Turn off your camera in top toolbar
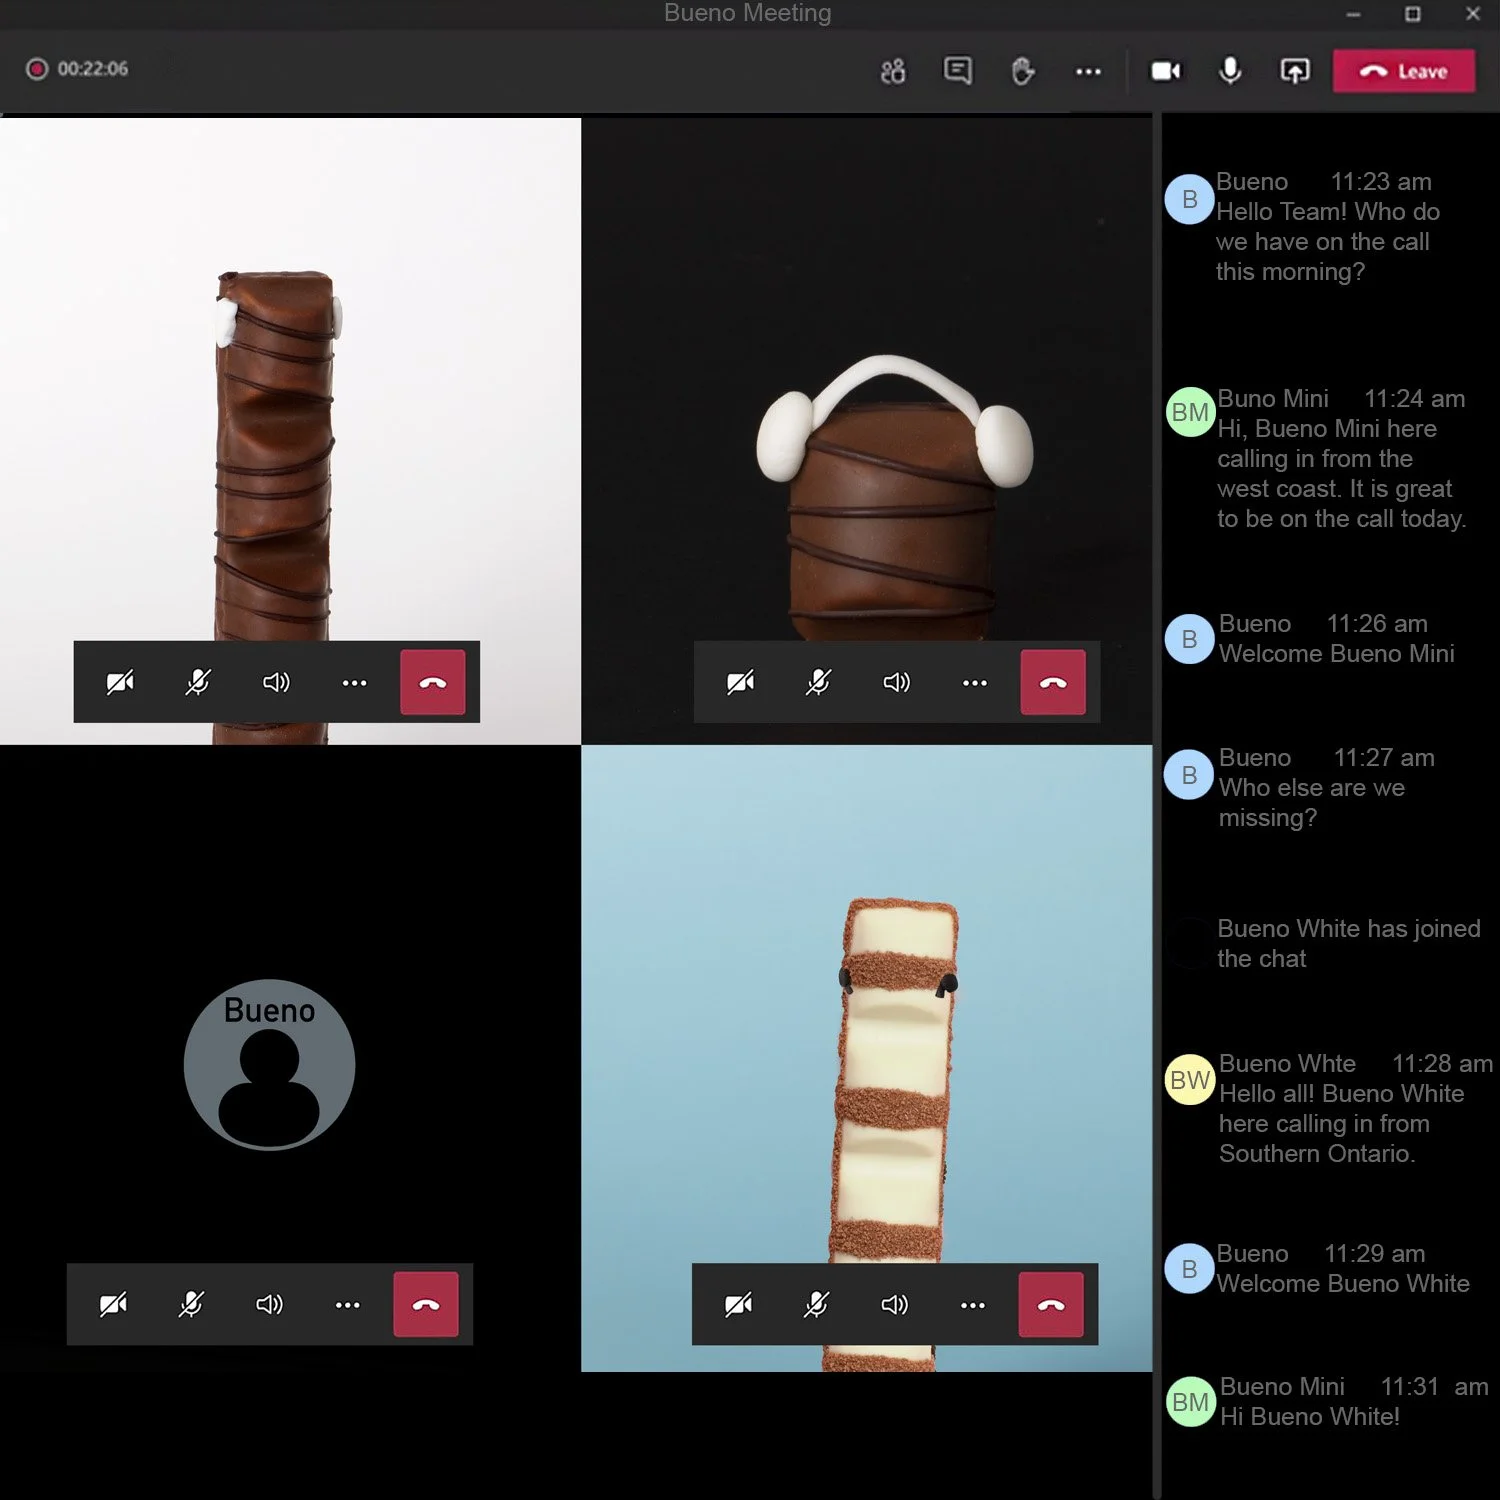 point(1166,71)
